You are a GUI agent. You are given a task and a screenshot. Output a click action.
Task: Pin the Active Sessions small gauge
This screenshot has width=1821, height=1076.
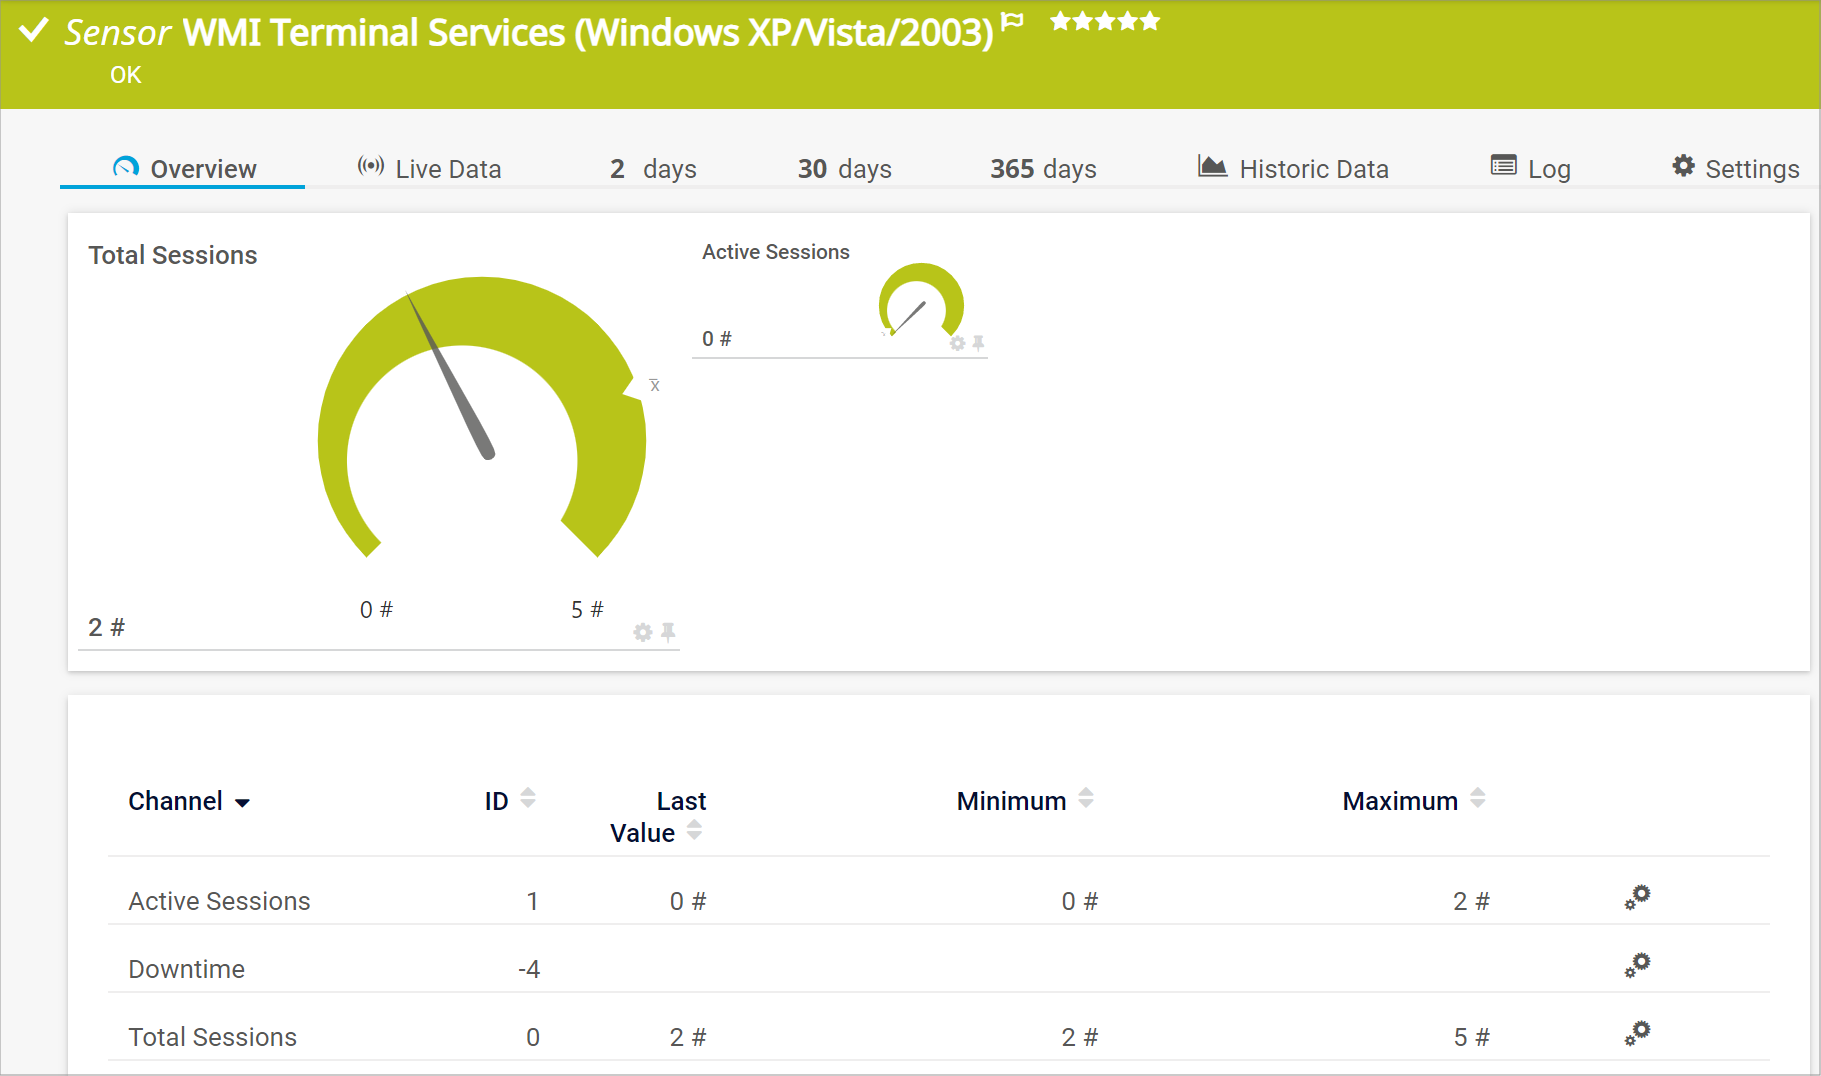978,343
